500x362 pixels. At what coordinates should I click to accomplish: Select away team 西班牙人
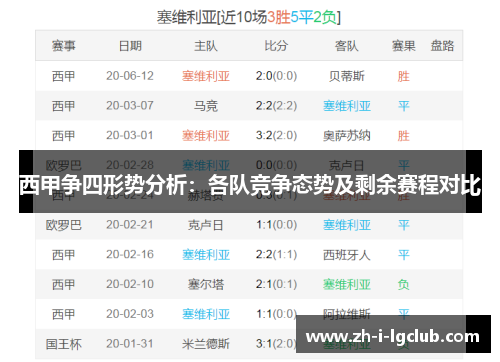pos(347,254)
